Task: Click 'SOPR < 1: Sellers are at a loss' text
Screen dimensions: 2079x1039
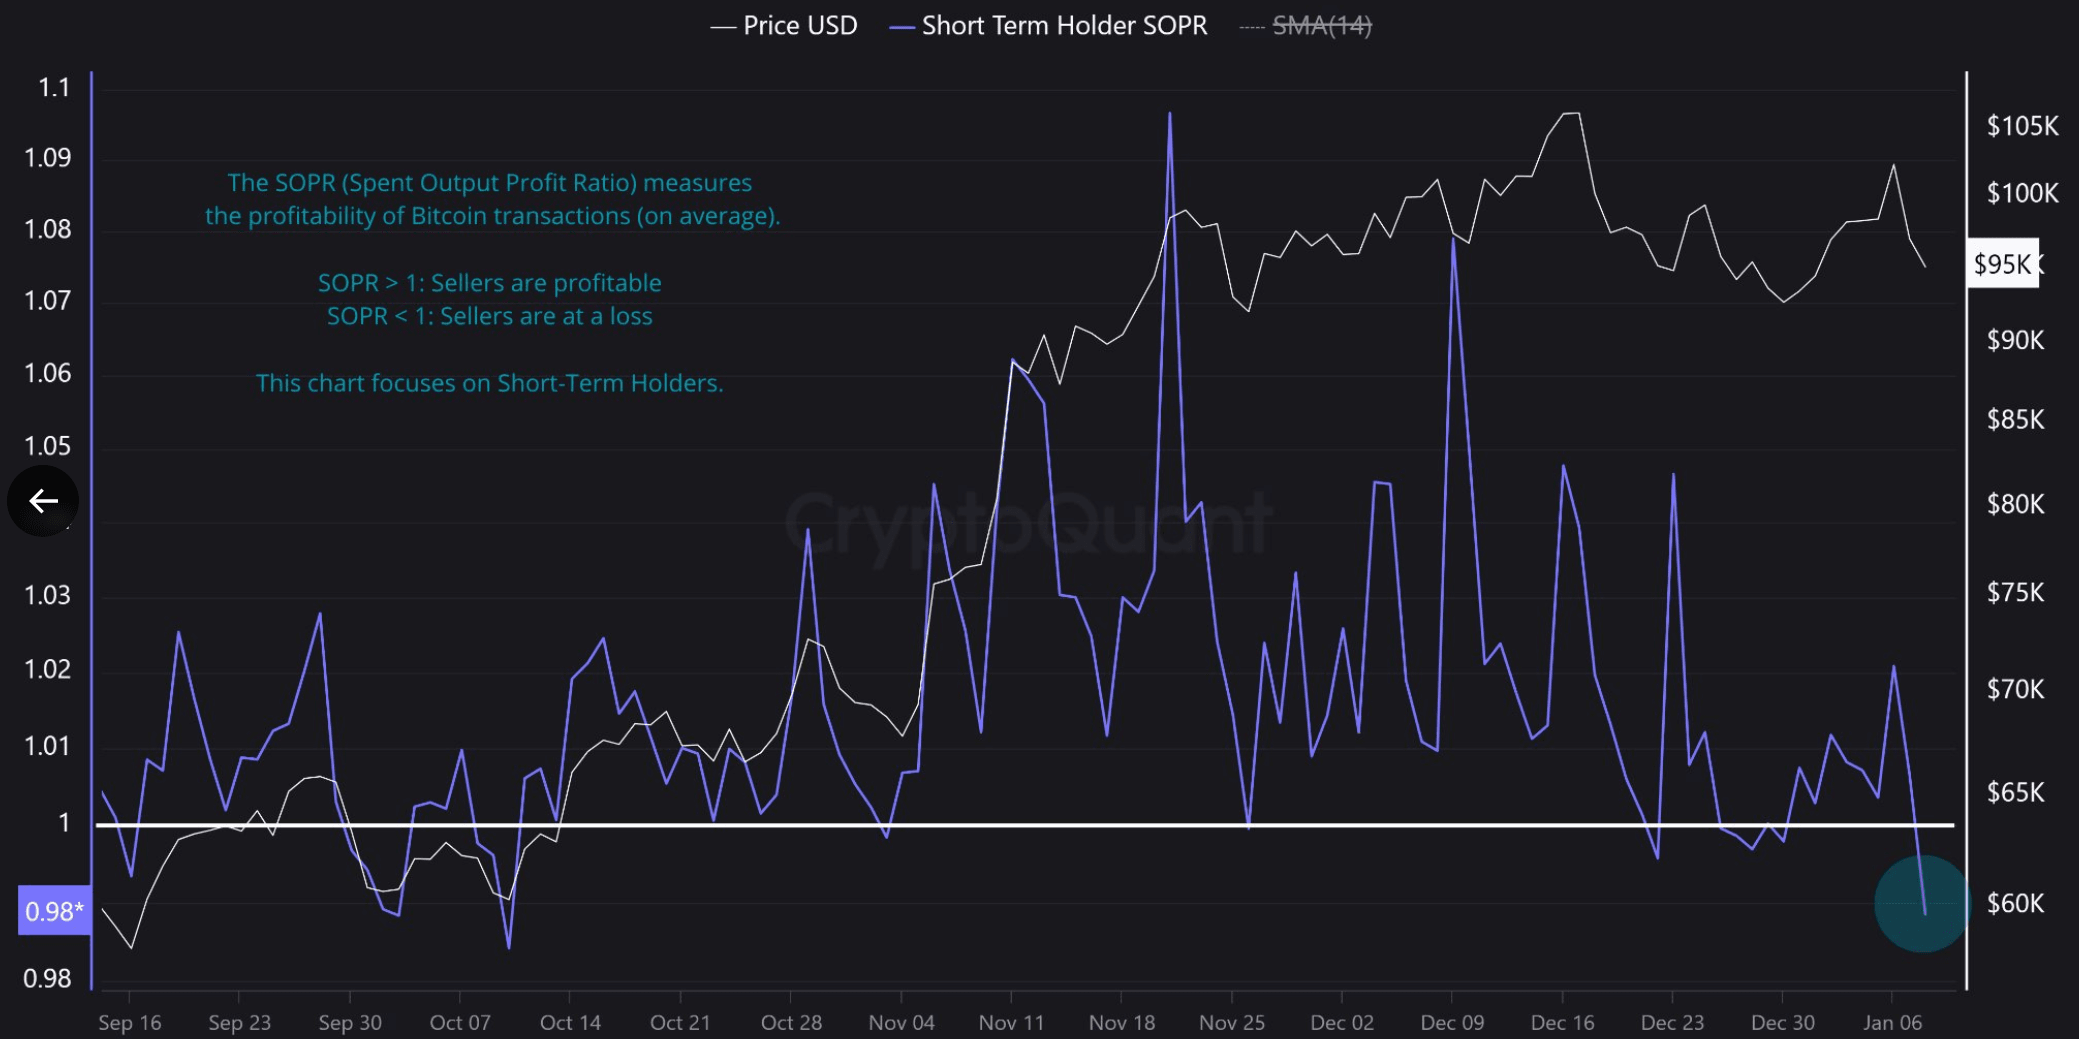Action: pos(490,316)
